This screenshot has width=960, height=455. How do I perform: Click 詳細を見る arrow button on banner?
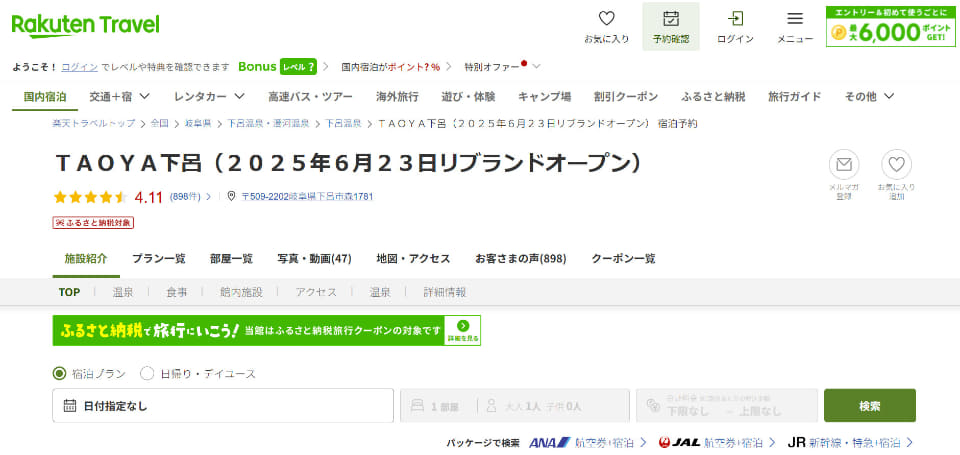[x=463, y=331]
